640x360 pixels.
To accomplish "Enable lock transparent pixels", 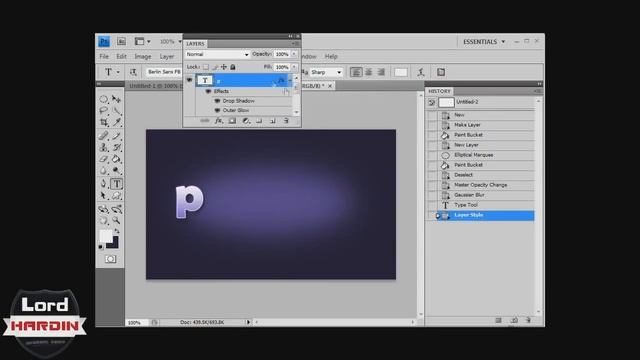I will tap(206, 67).
